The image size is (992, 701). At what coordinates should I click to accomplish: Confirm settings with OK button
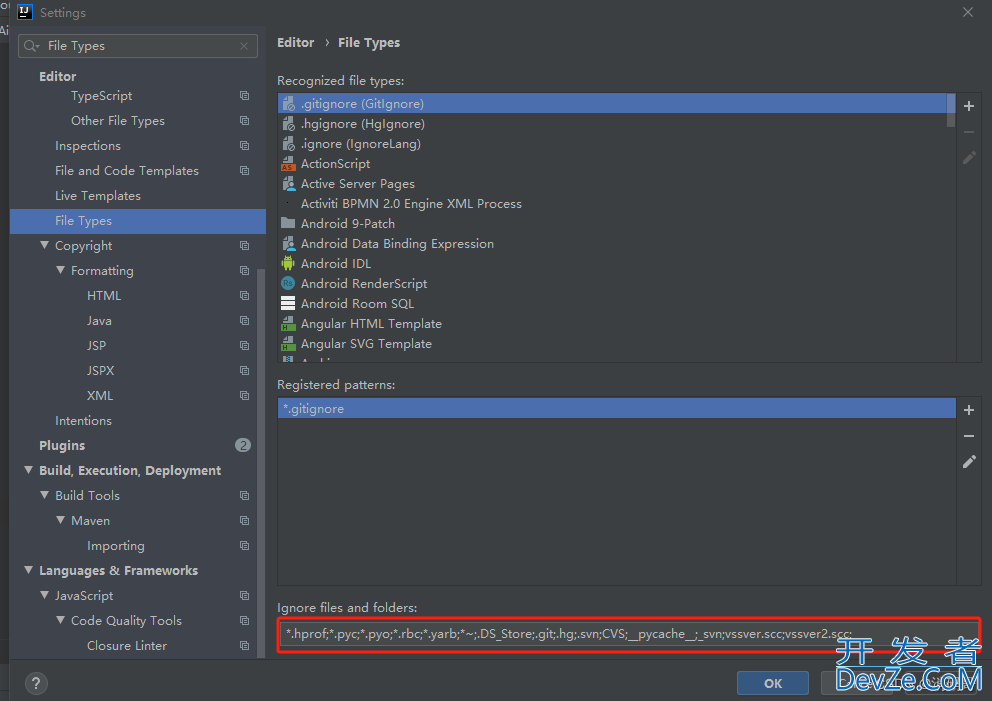(x=772, y=683)
